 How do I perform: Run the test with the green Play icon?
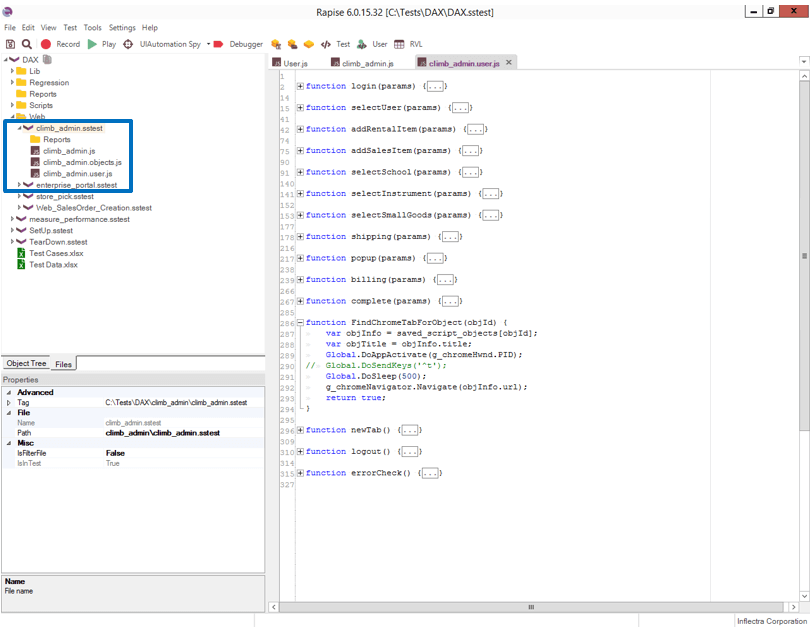pos(92,44)
